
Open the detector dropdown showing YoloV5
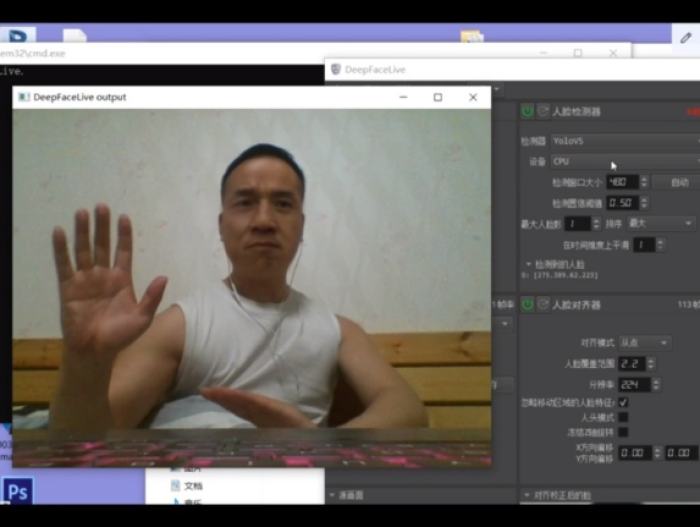tap(625, 141)
